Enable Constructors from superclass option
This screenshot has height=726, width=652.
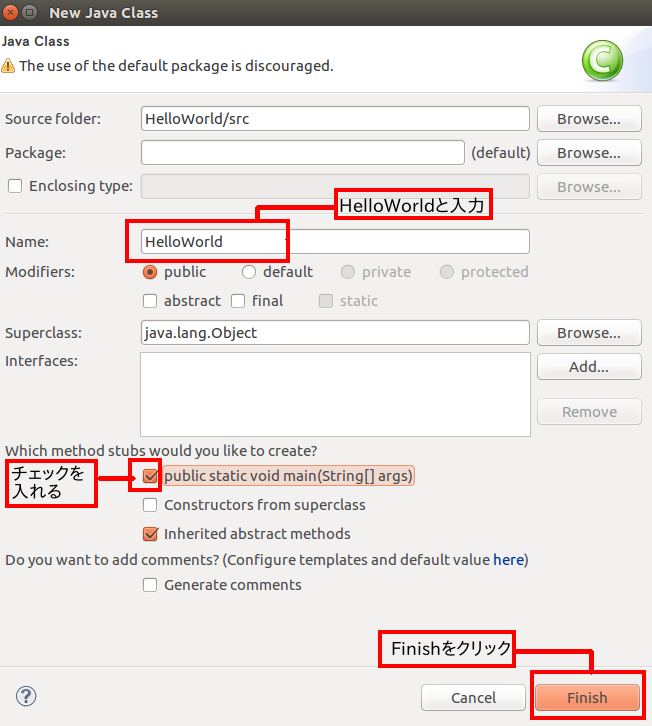(x=150, y=505)
